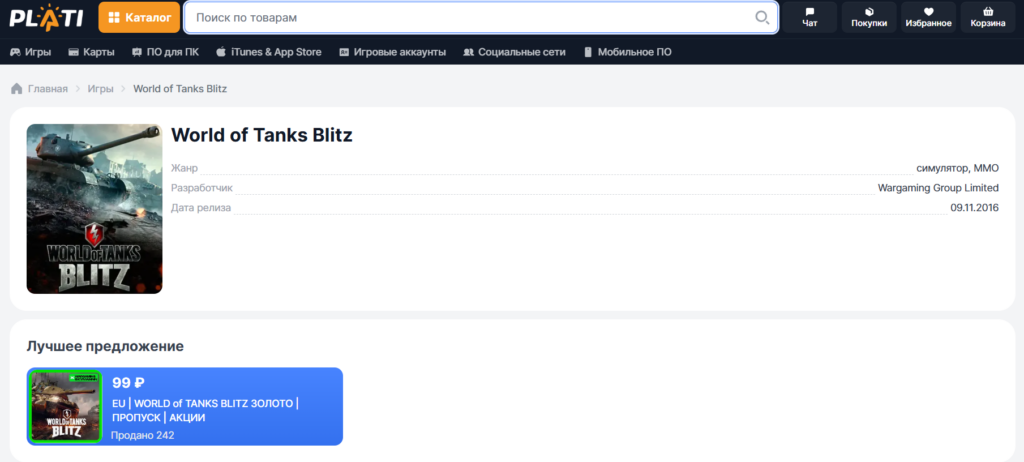
Task: Open the 99 ₽ best offer card
Action: (185, 406)
